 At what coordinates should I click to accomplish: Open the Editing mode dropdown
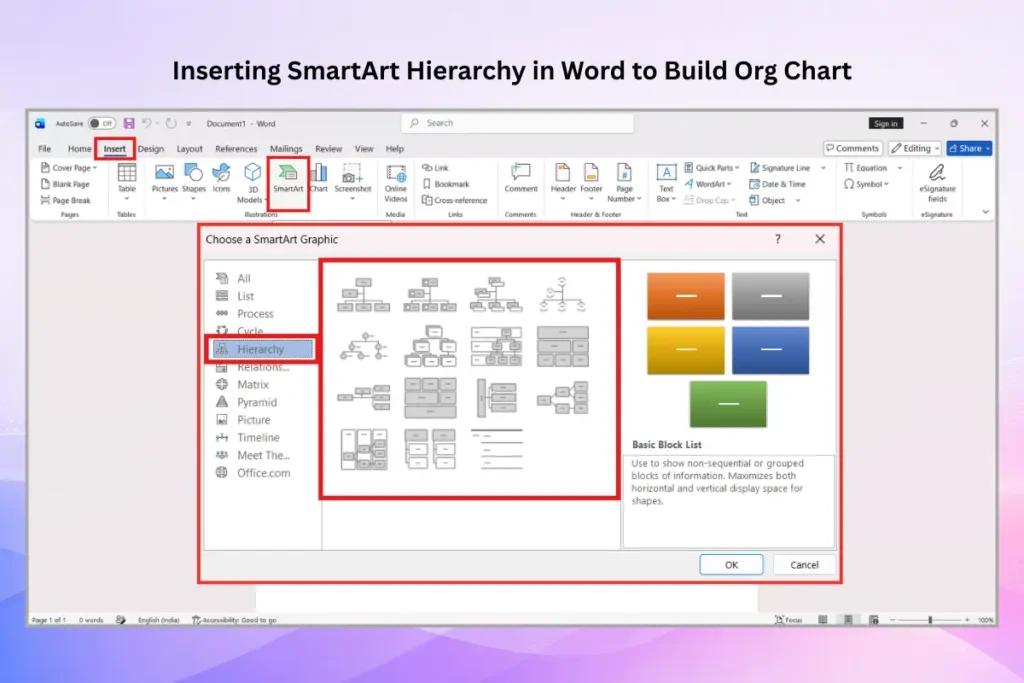coord(915,149)
